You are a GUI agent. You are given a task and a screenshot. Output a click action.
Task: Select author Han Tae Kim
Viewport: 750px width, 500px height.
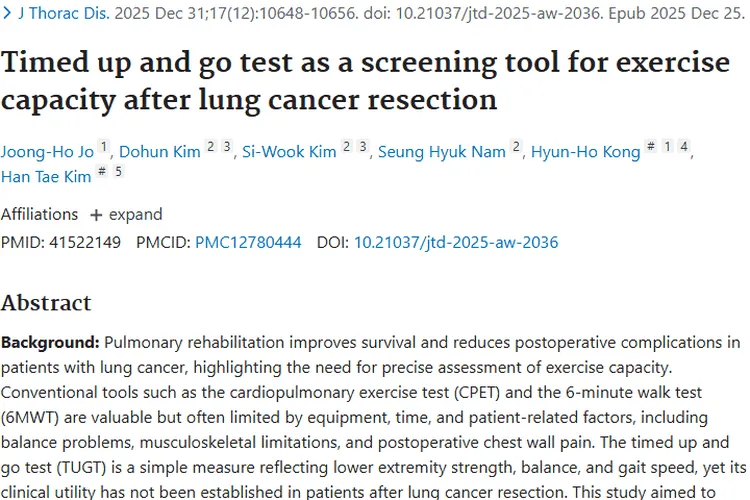(44, 178)
